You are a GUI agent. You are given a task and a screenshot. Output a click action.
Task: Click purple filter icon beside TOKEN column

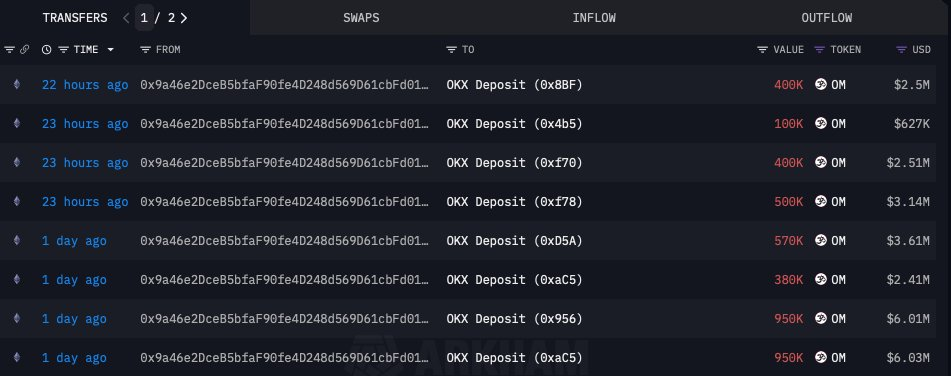820,50
